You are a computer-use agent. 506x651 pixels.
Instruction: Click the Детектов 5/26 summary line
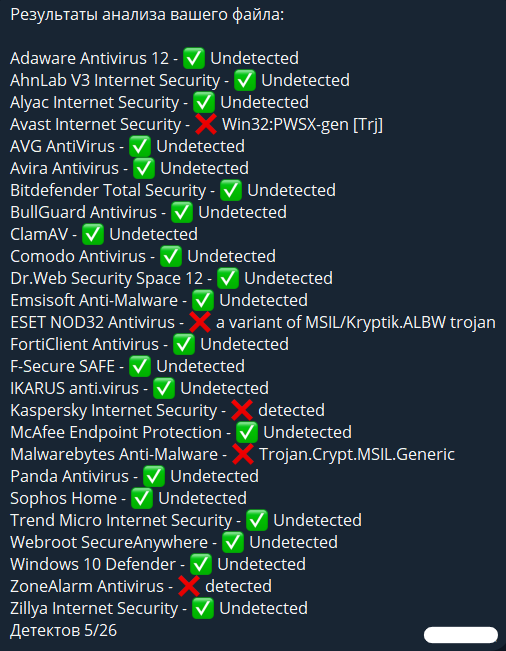pos(64,631)
